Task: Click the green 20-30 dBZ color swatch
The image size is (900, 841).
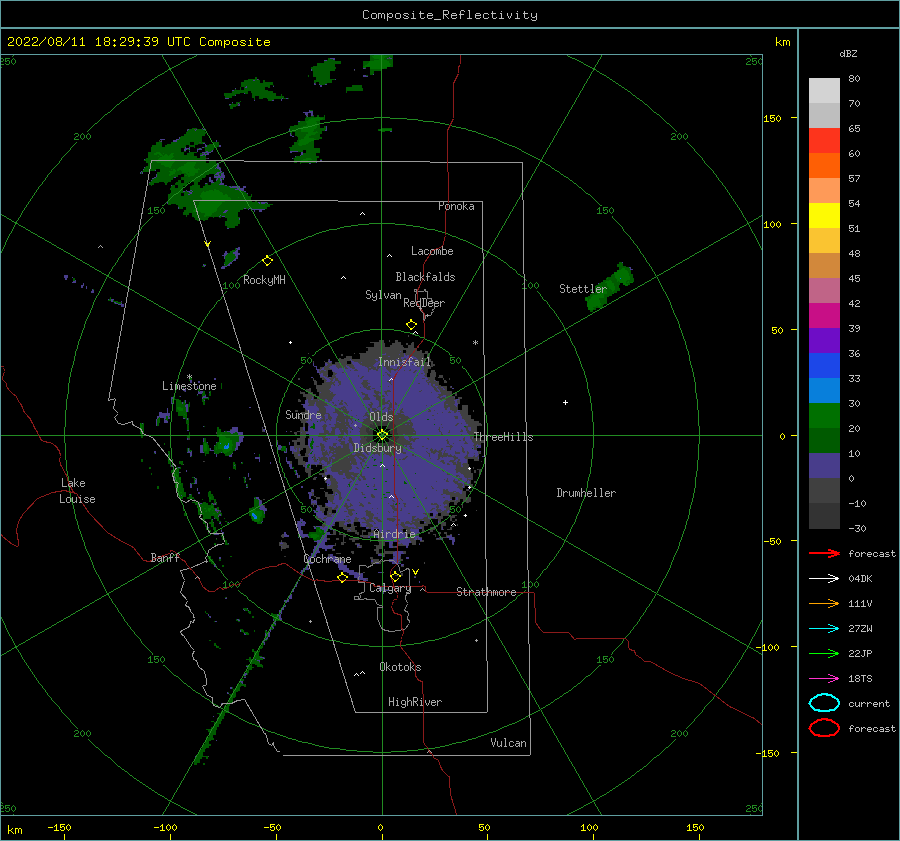Action: (x=824, y=416)
